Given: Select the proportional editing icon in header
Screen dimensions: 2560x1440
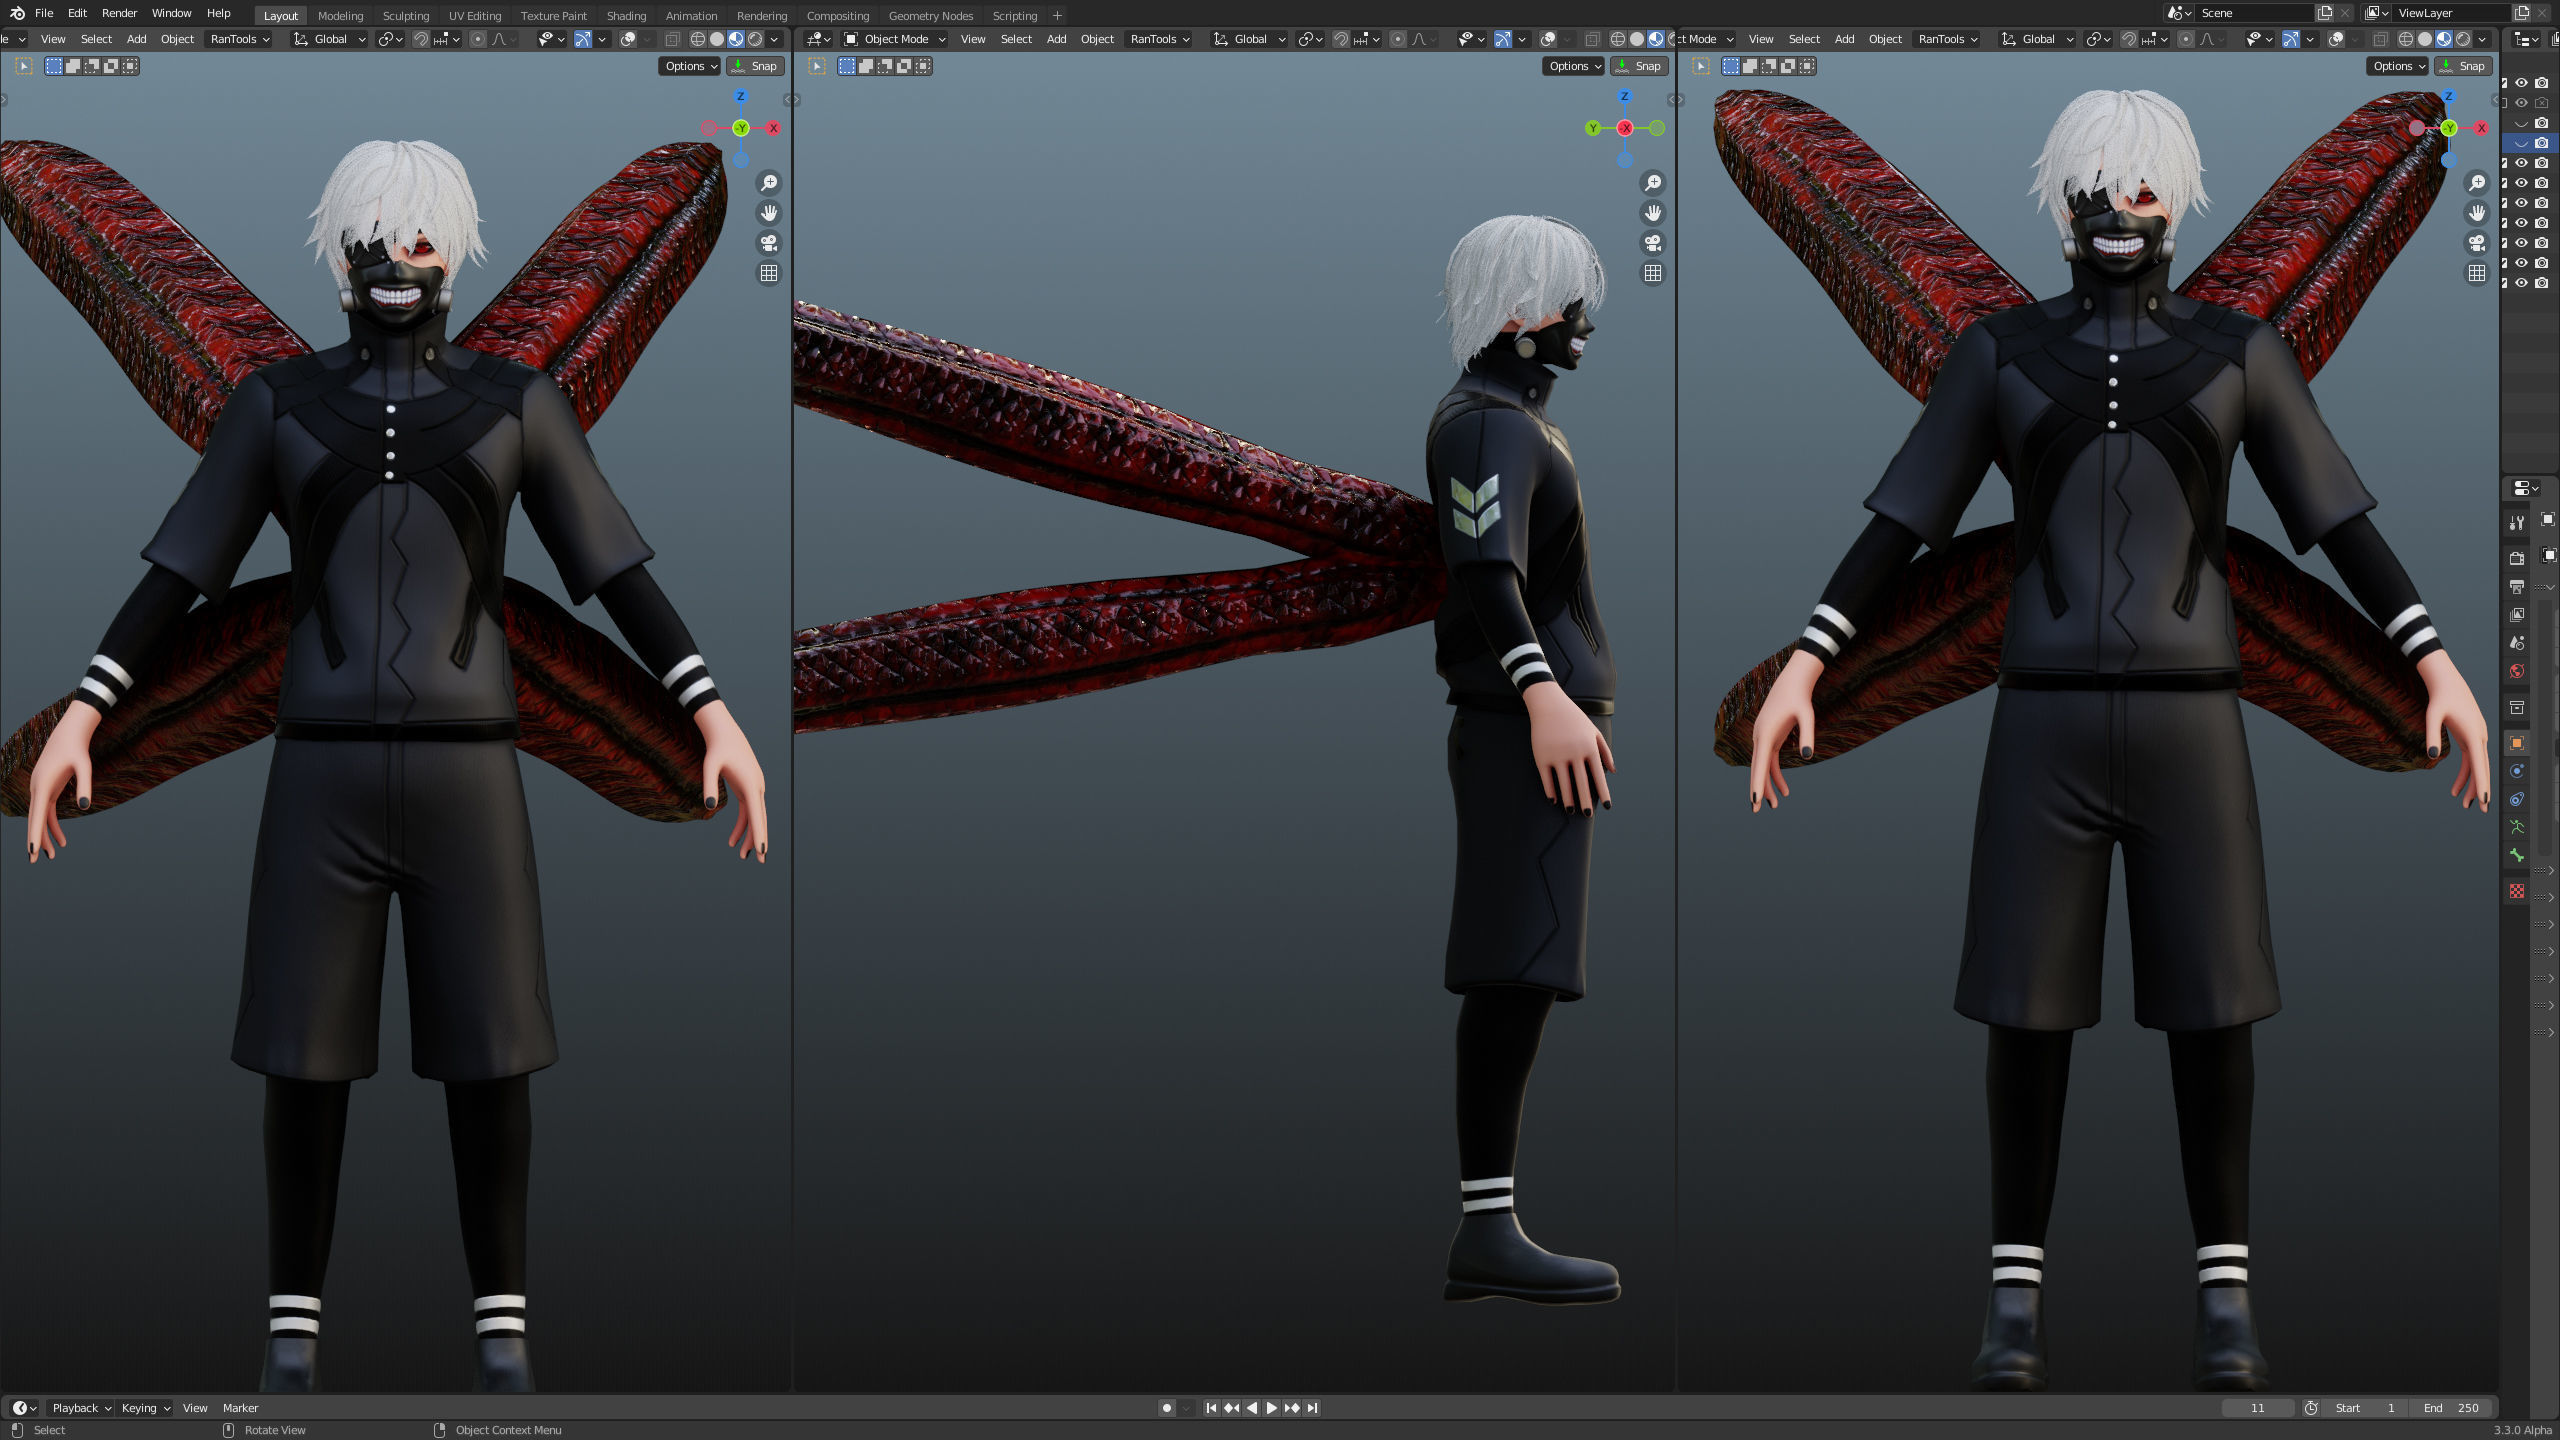Looking at the screenshot, I should pos(477,39).
